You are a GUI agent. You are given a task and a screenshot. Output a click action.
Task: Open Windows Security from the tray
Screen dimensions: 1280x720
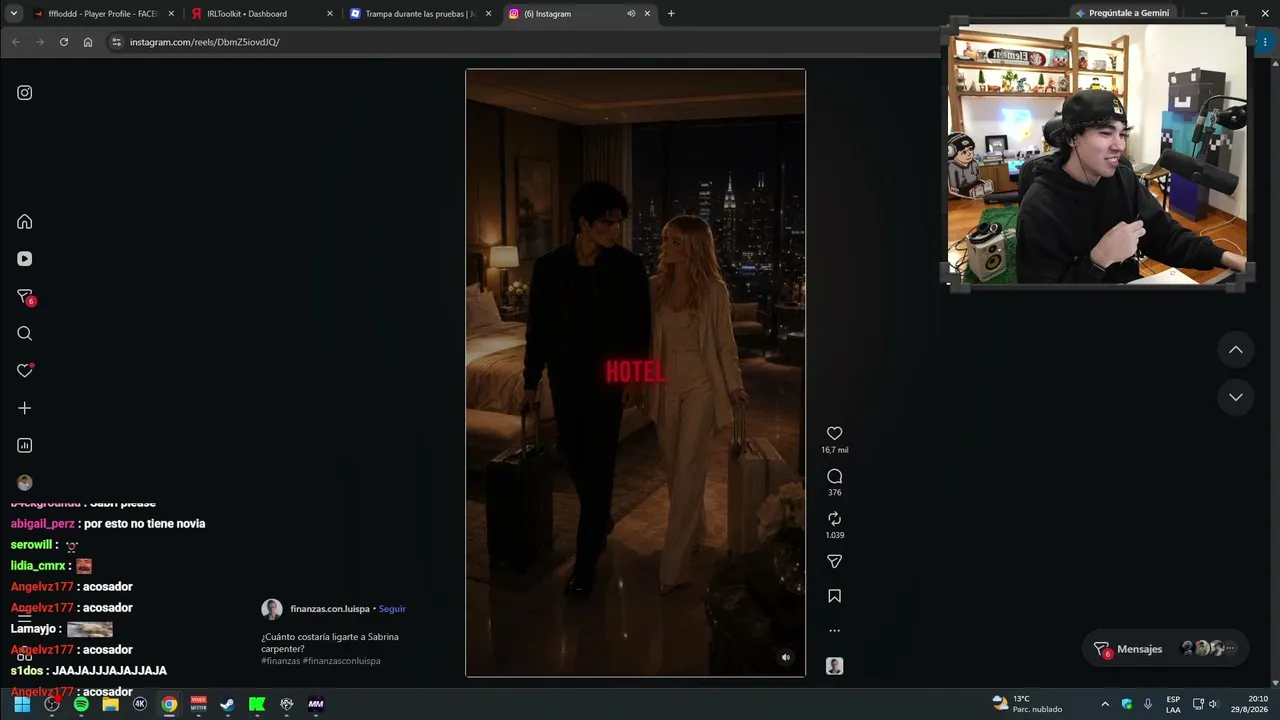[1127, 704]
